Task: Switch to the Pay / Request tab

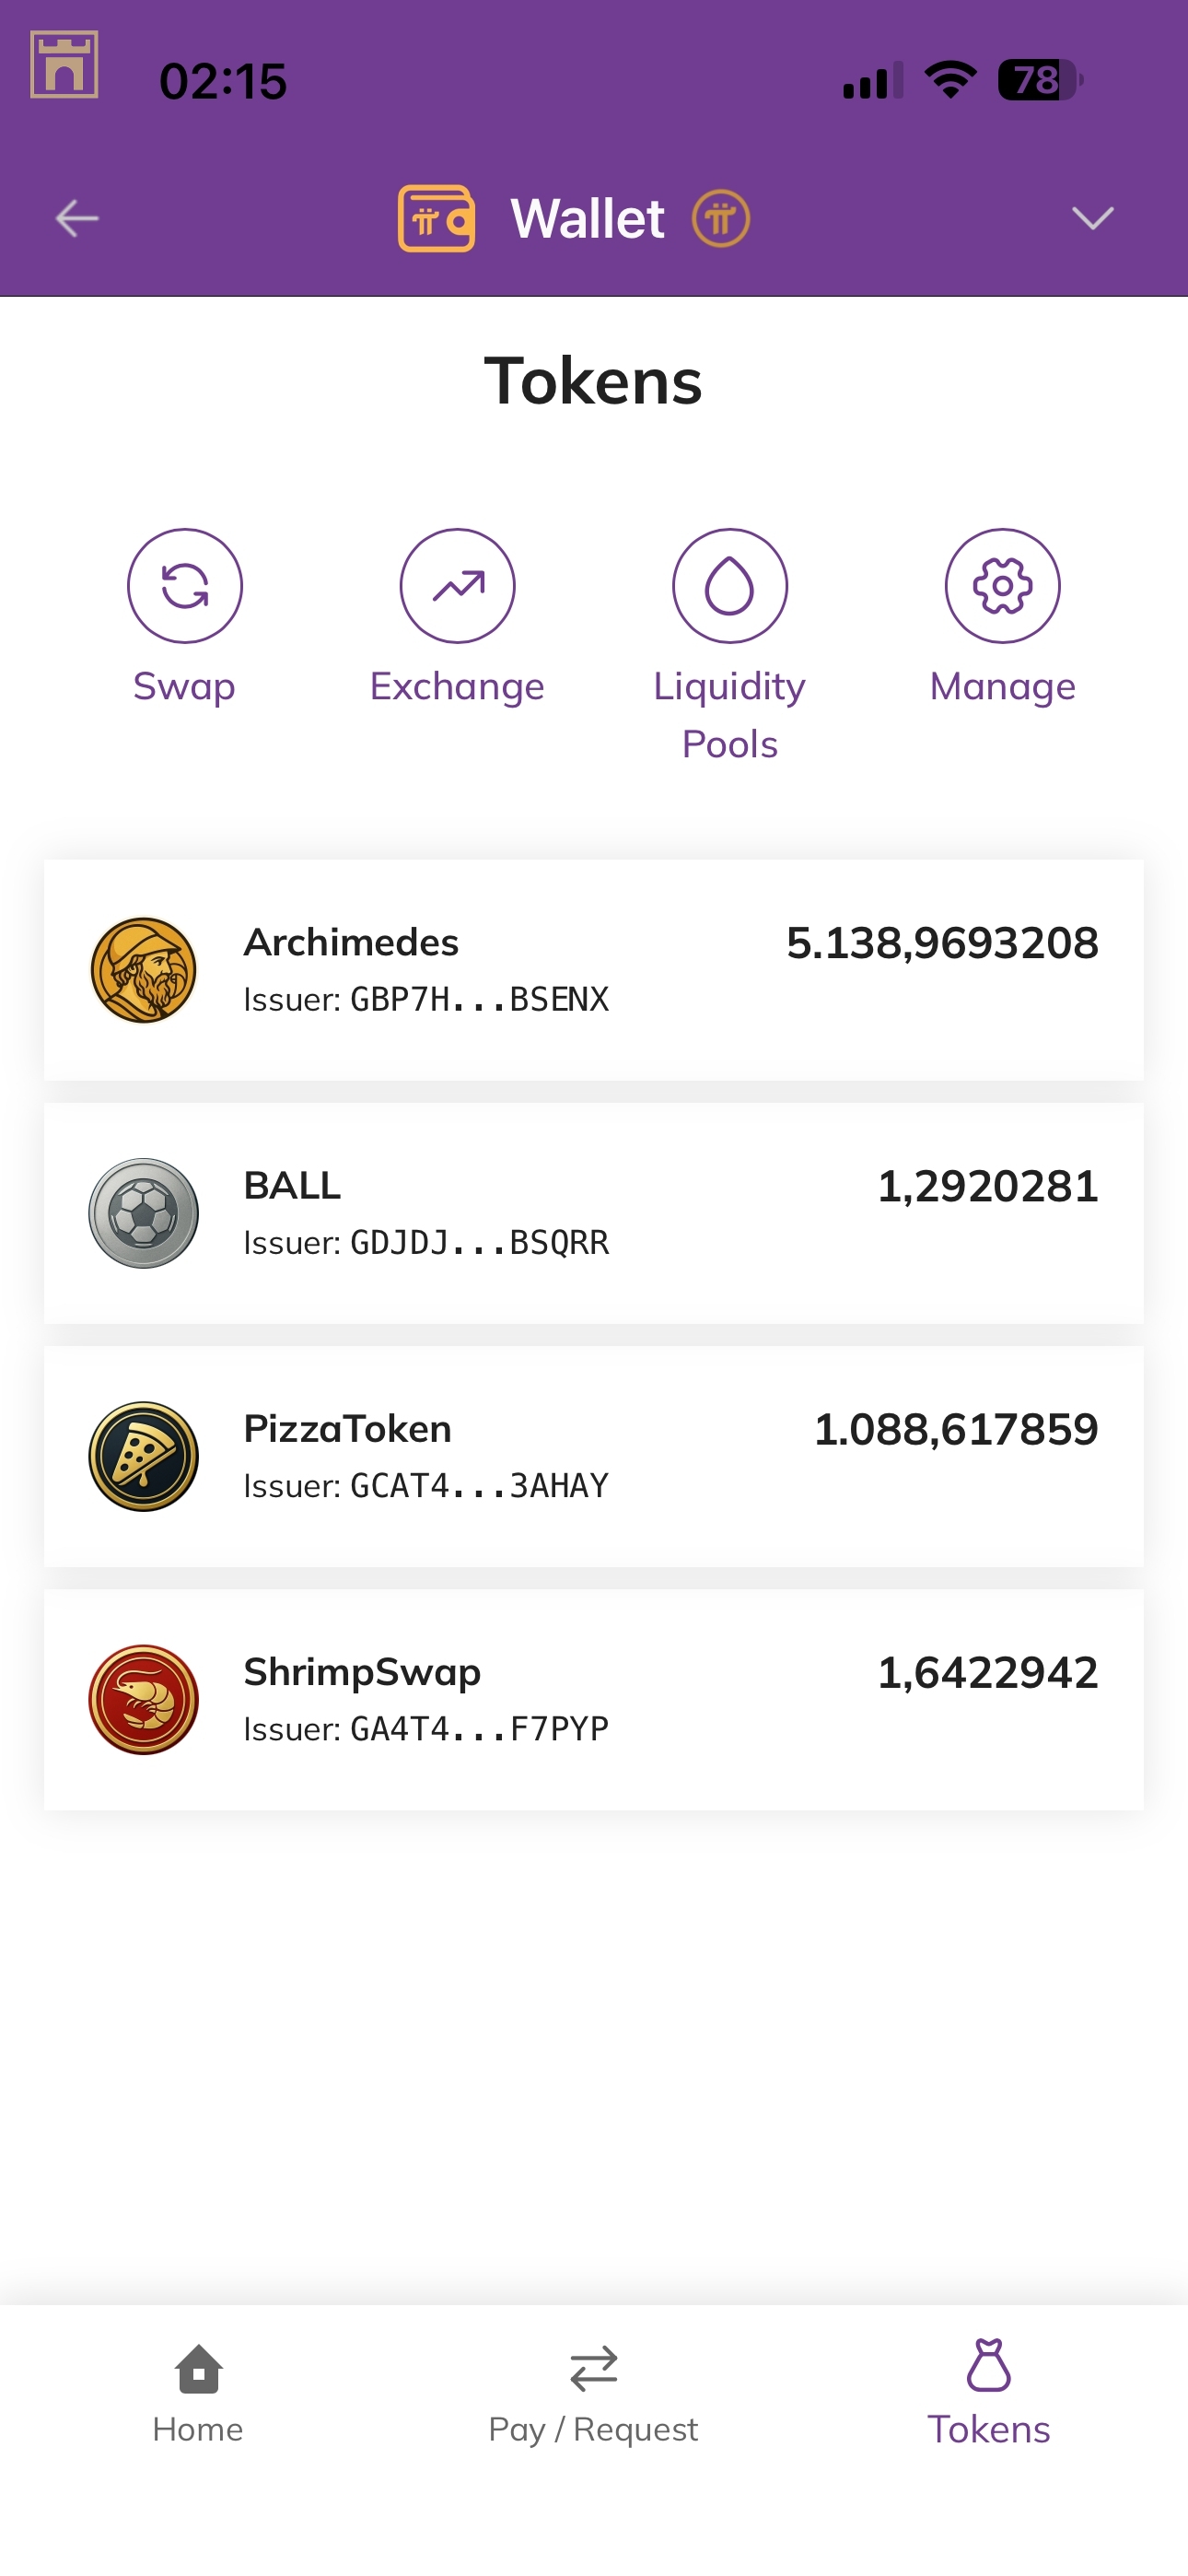Action: [593, 2394]
